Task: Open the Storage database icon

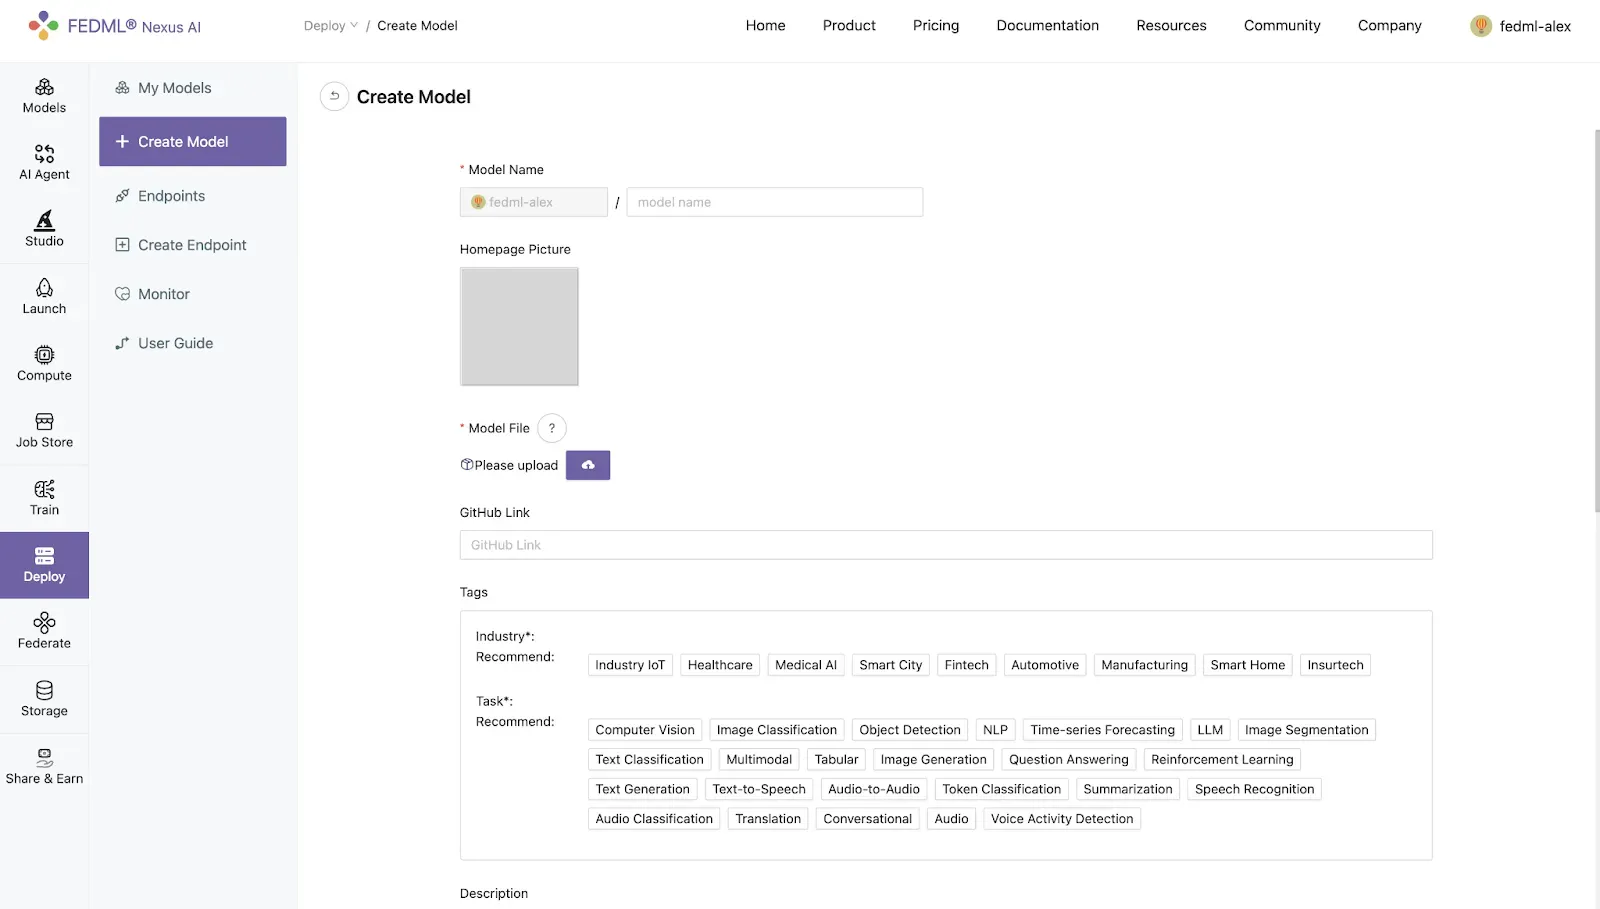Action: [x=44, y=690]
